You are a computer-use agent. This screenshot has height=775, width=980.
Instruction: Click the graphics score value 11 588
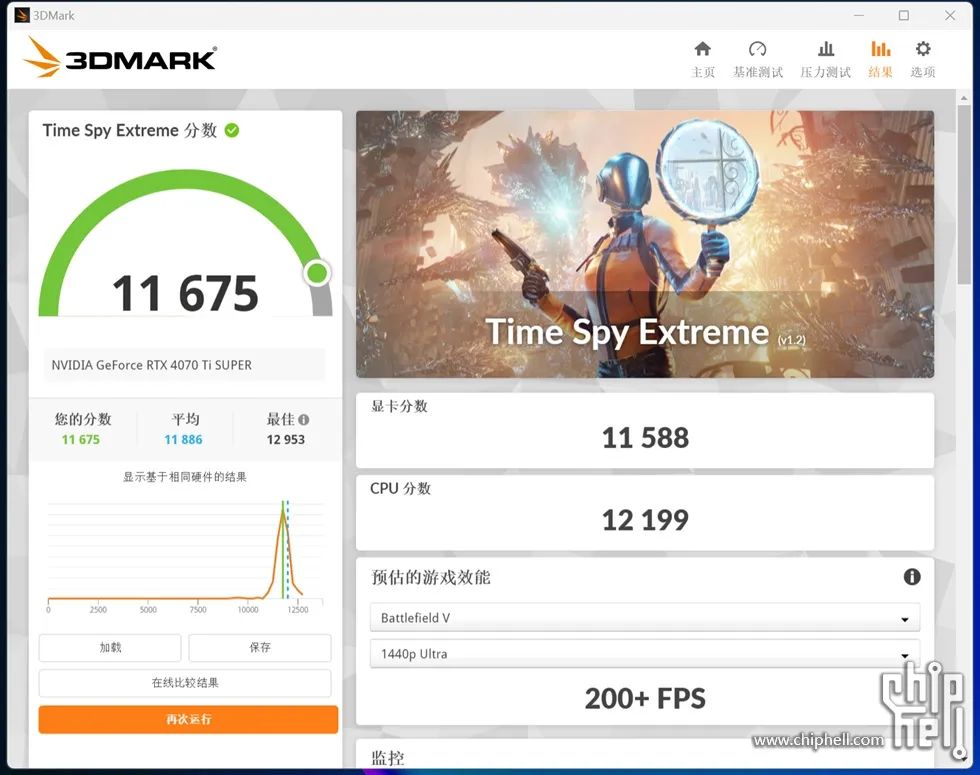click(x=645, y=438)
